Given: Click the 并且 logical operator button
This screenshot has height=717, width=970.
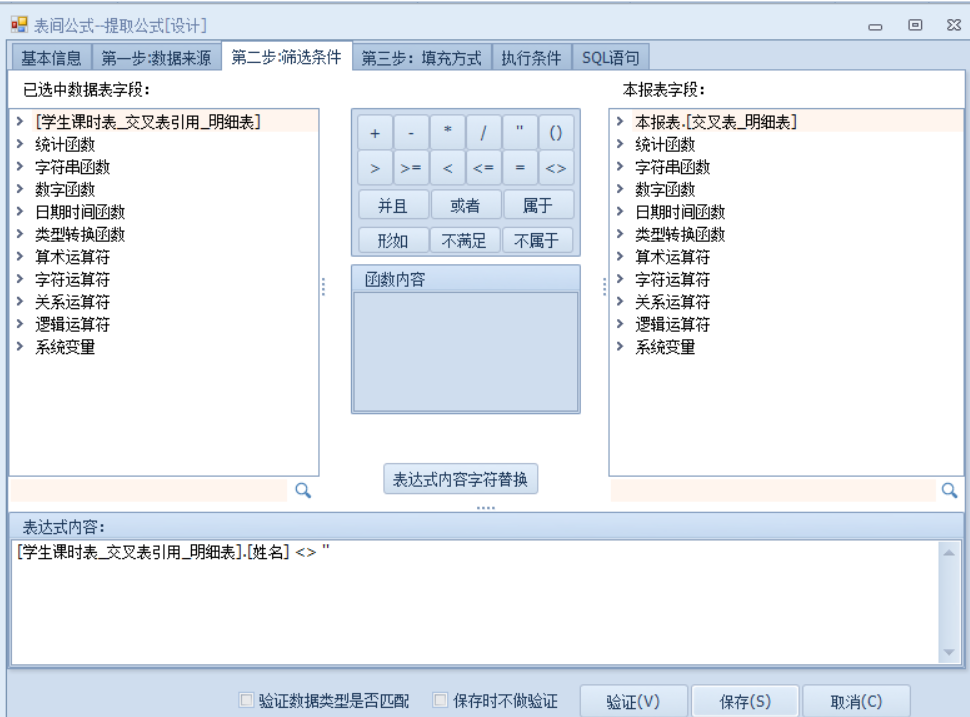Looking at the screenshot, I should [x=392, y=205].
